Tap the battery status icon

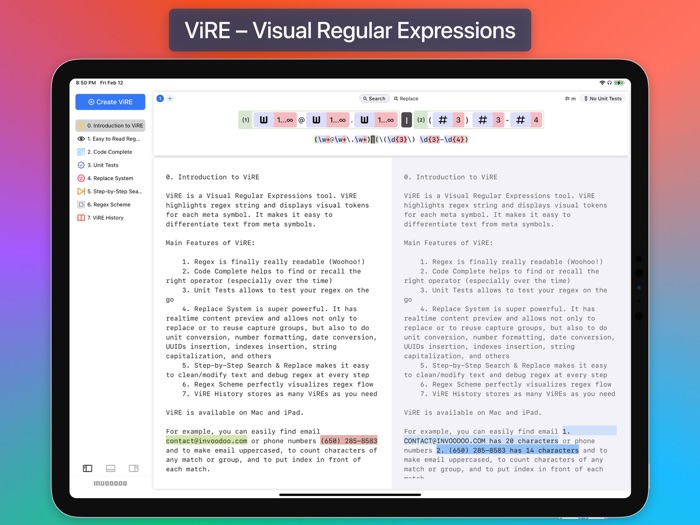(619, 83)
